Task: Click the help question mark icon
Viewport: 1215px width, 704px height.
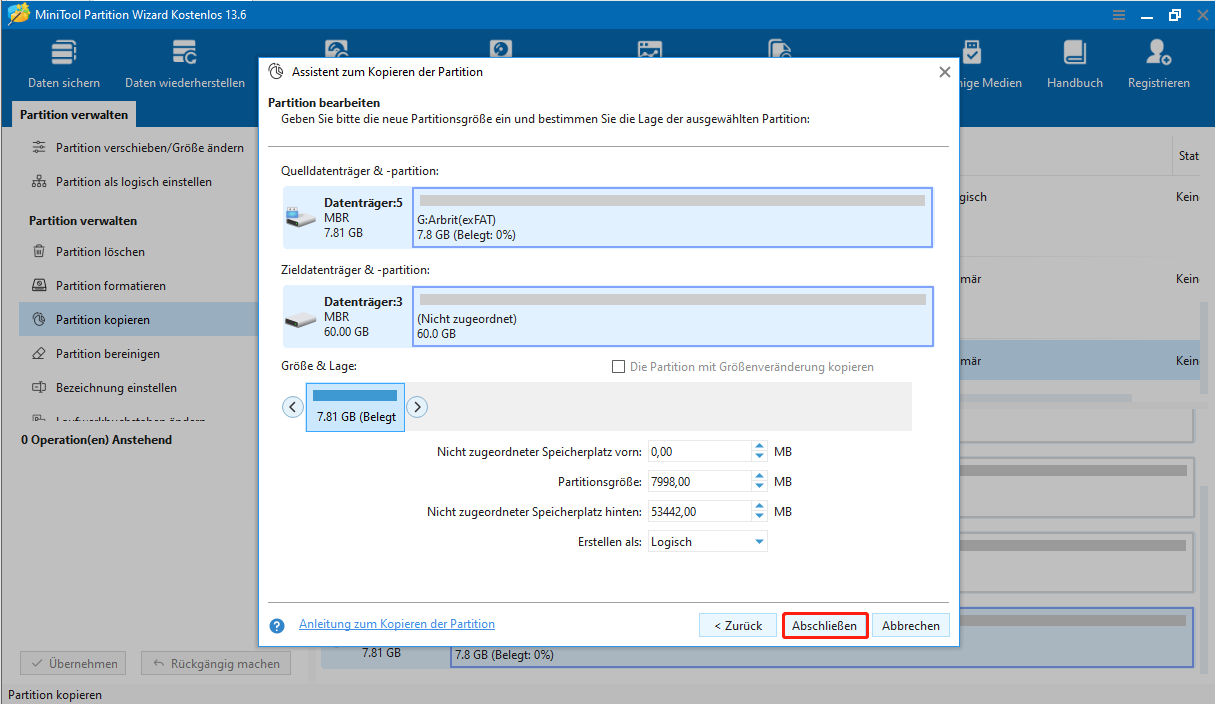Action: click(x=277, y=625)
